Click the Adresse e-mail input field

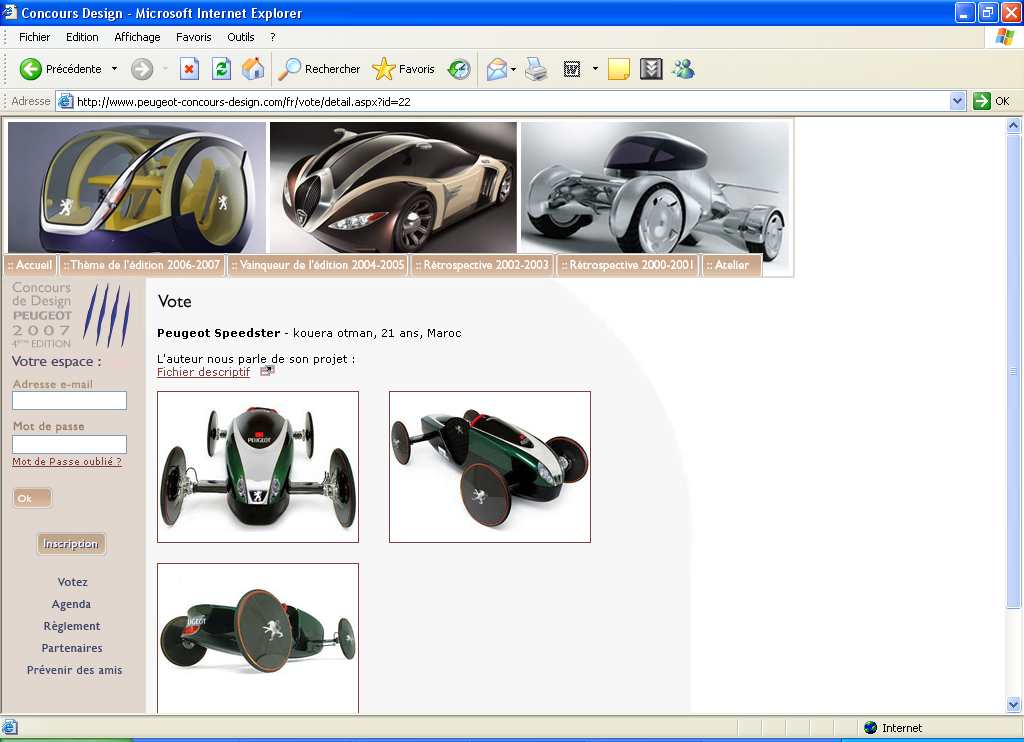pos(69,401)
